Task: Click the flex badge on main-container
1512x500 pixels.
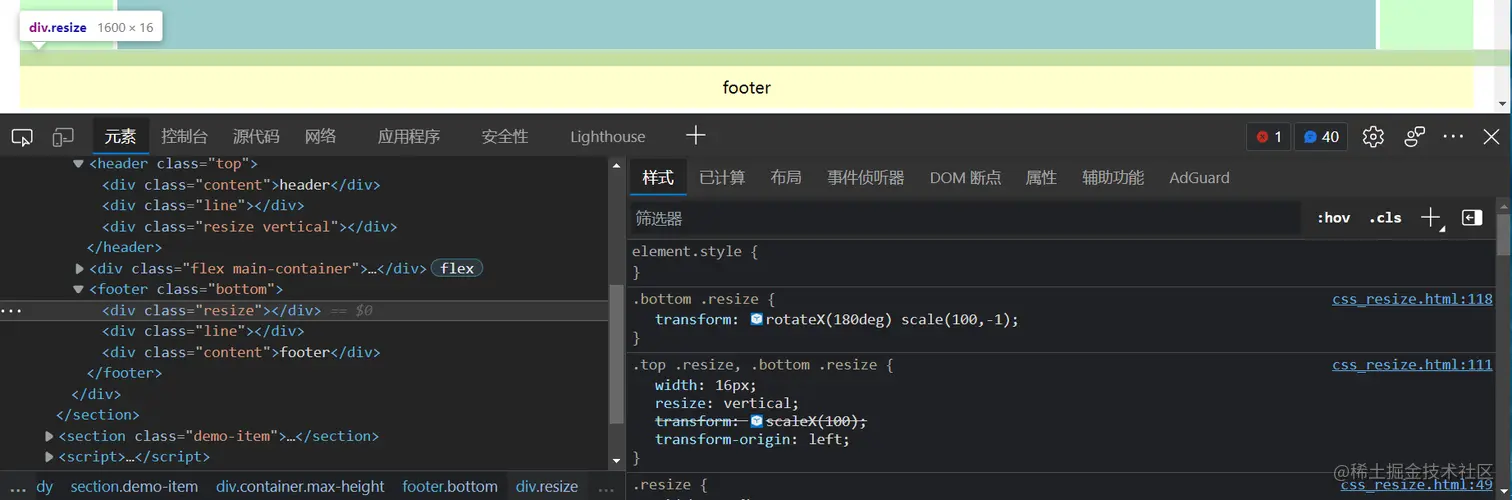Action: [457, 268]
